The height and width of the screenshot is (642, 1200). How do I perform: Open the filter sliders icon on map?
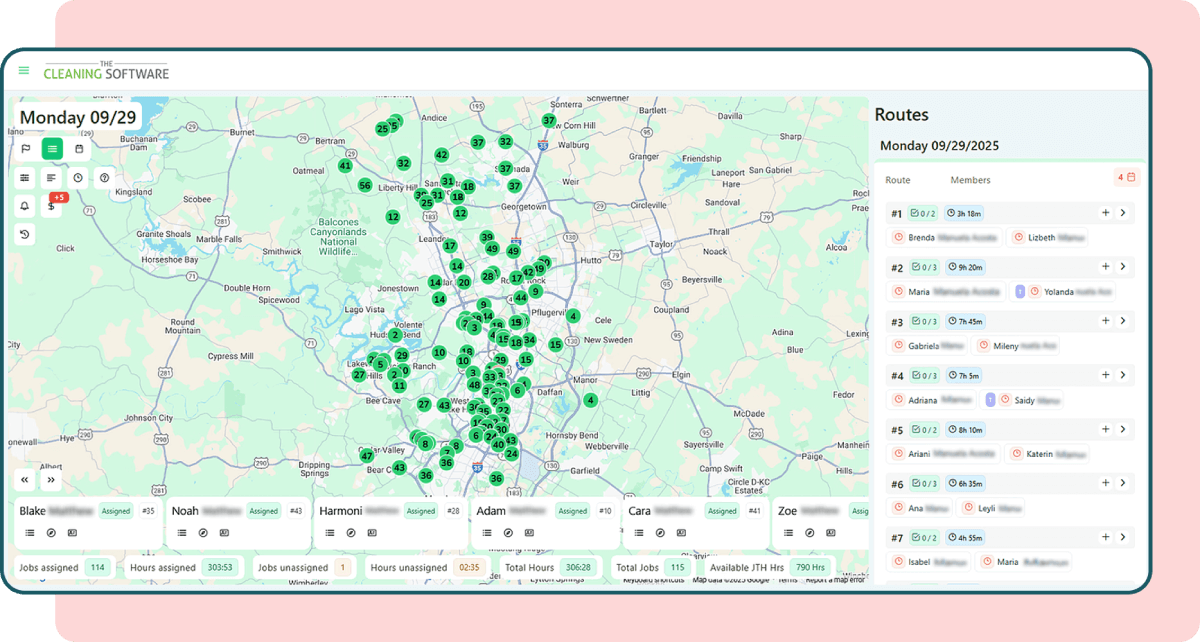26,178
